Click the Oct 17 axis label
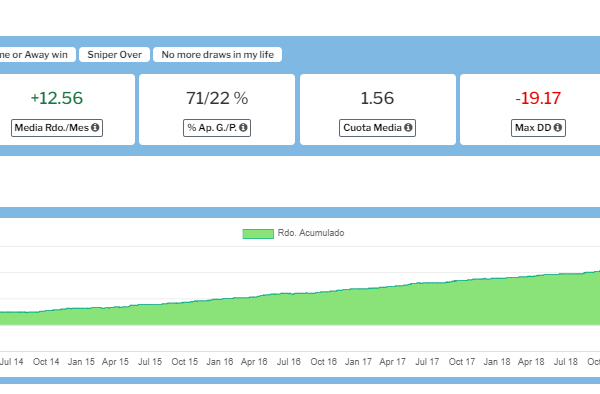Image resolution: width=600 pixels, height=394 pixels. pos(462,361)
